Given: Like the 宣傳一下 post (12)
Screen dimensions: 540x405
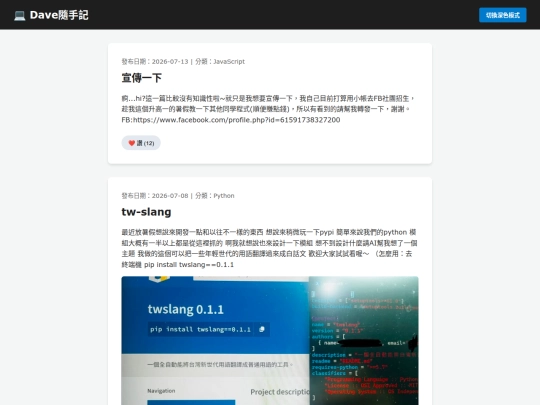Looking at the screenshot, I should (141, 143).
